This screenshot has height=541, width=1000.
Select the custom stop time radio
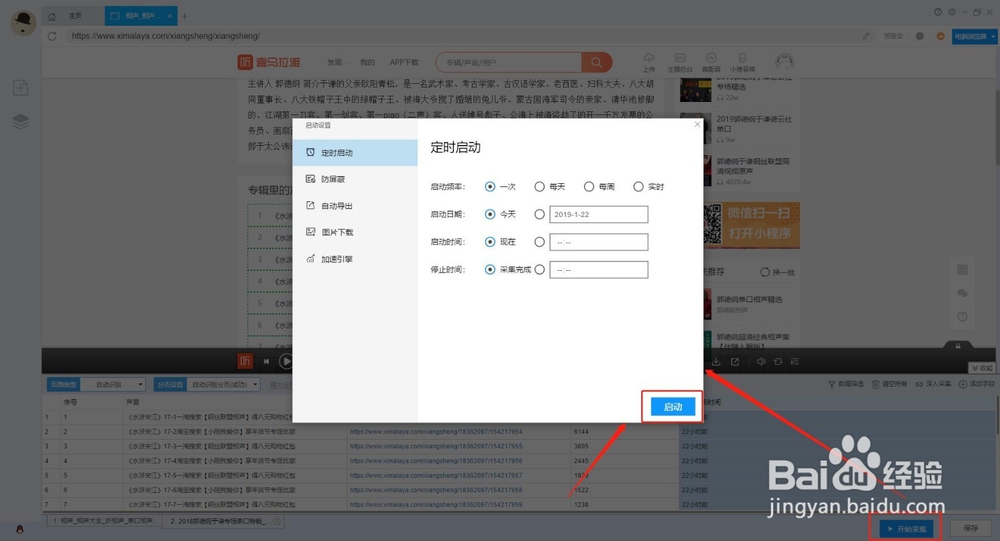pos(540,270)
